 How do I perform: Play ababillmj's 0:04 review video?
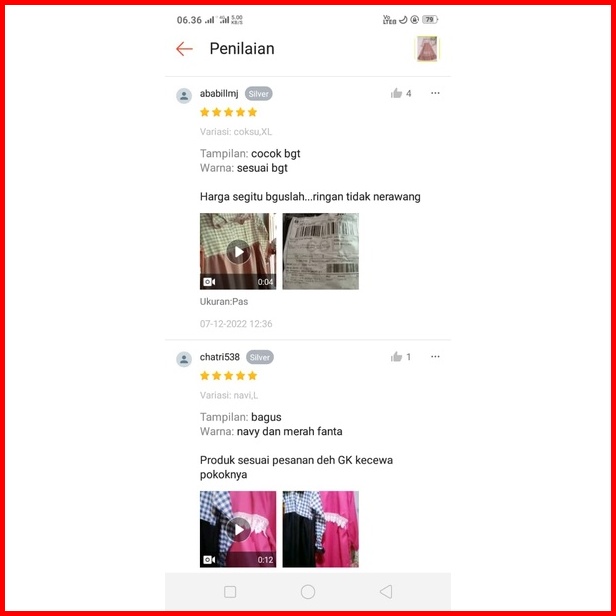point(238,251)
